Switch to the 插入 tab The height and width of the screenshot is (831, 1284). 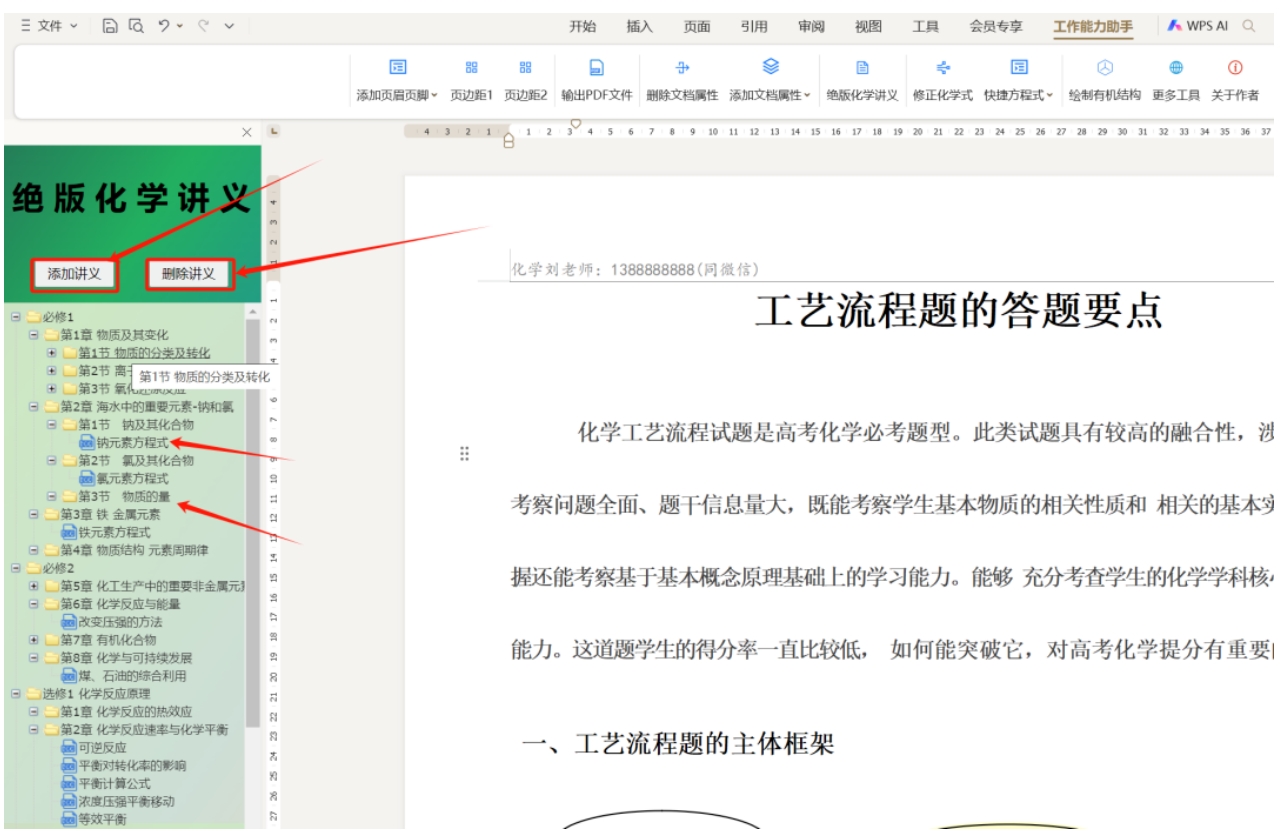pos(639,27)
